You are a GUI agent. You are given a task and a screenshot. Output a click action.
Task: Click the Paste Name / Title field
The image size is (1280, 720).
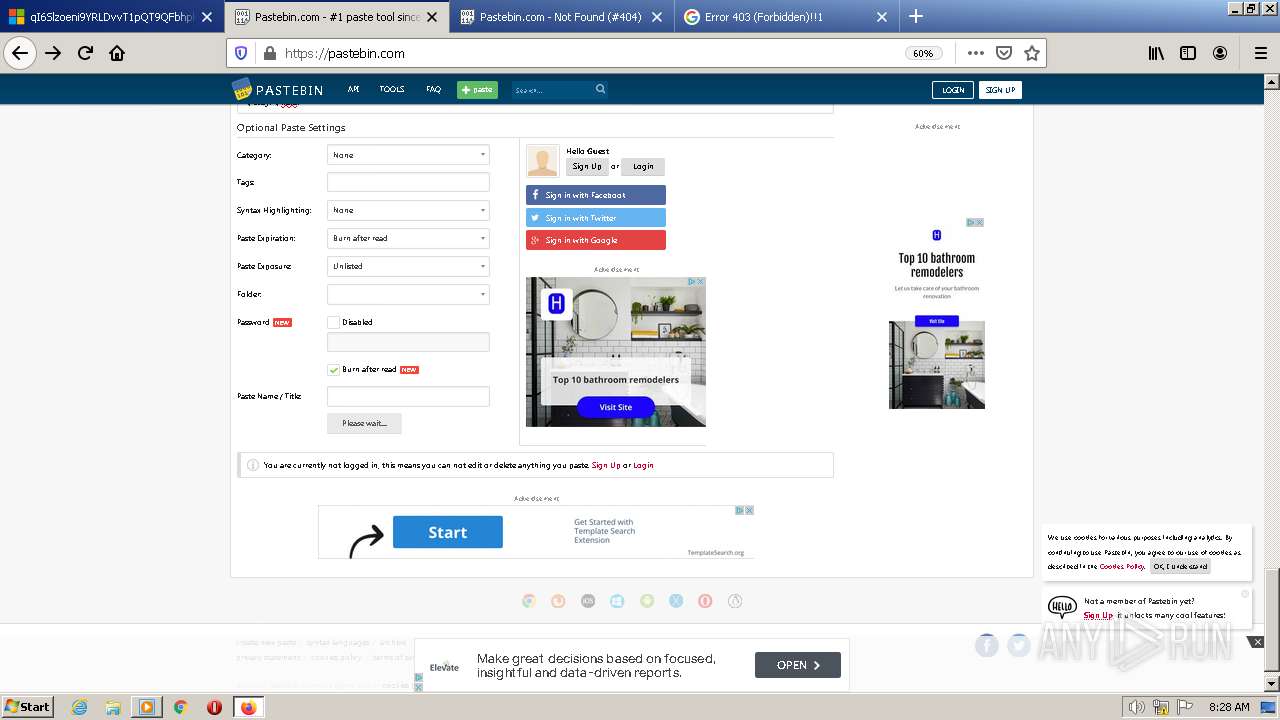coord(408,396)
